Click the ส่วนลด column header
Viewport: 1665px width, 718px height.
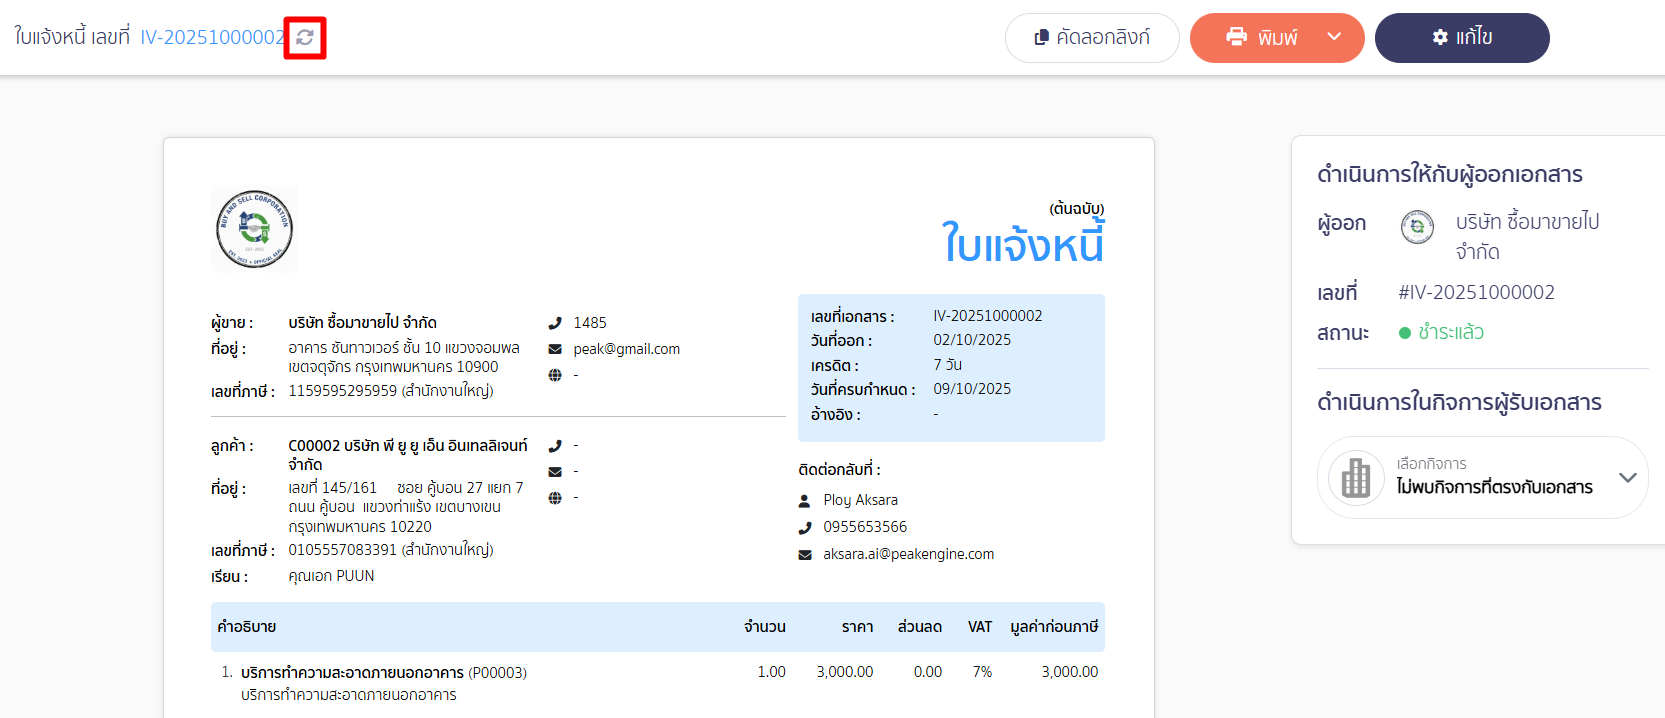click(x=920, y=627)
